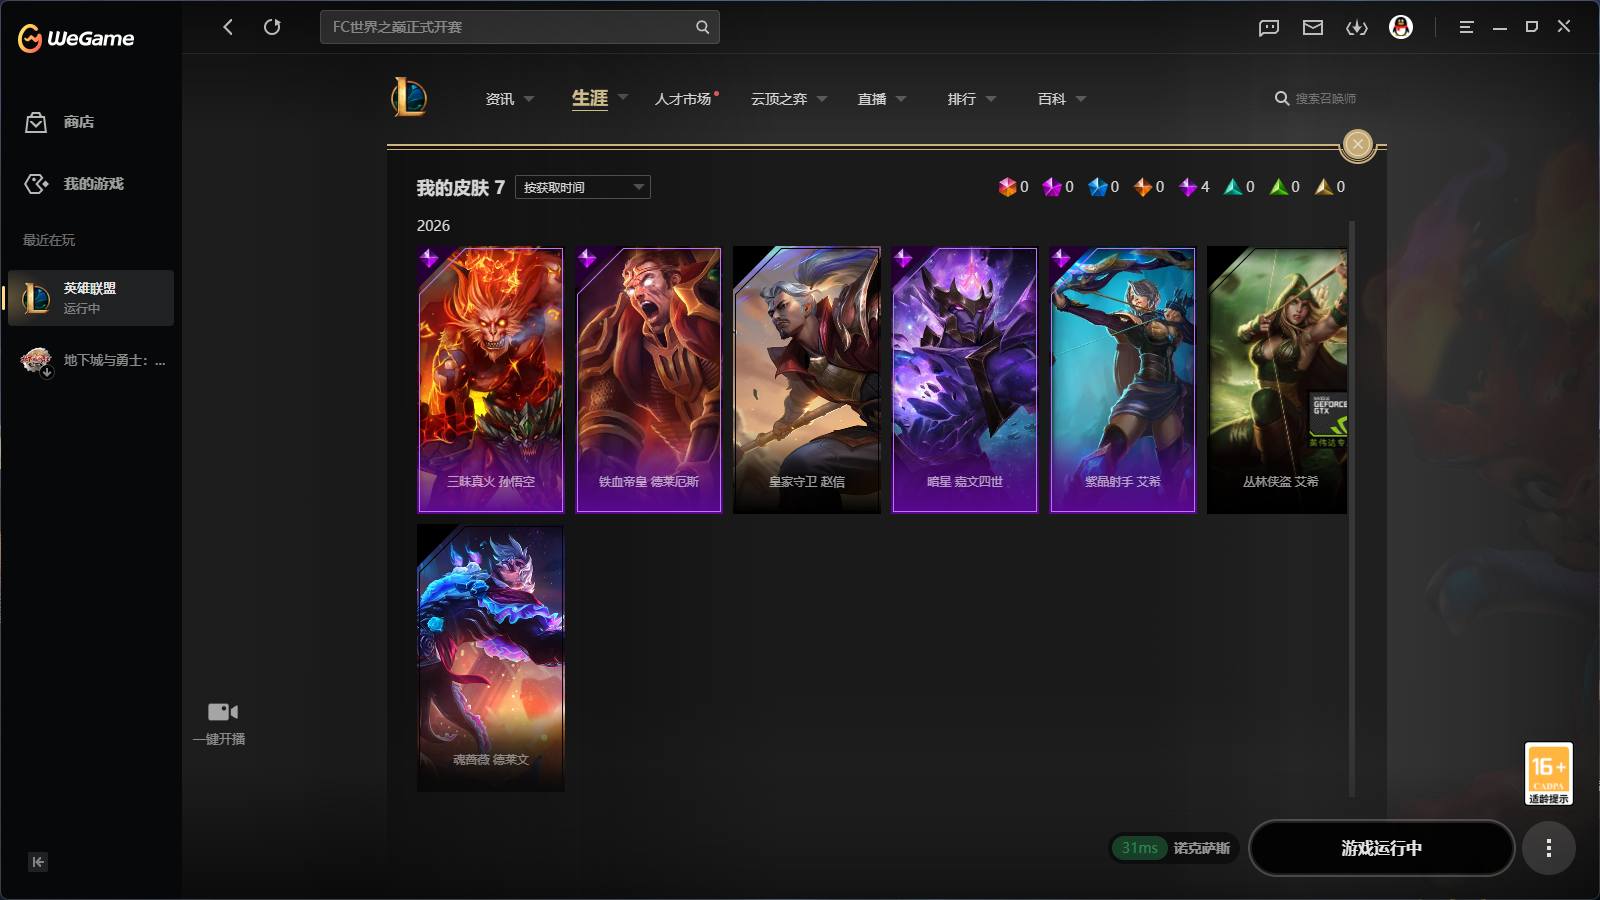Viewport: 1600px width, 900px height.
Task: Open the 排行 menu item
Action: click(962, 99)
